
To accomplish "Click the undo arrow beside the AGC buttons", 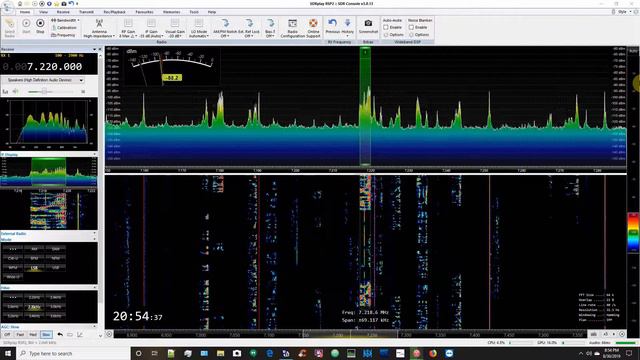I will point(60,334).
